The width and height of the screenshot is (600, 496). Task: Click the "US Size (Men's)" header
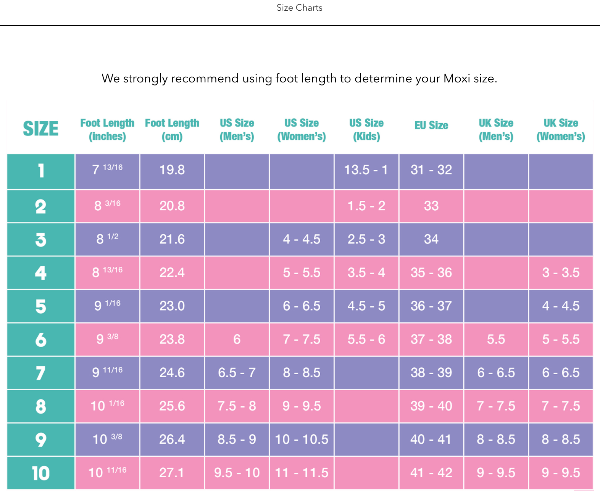237,129
